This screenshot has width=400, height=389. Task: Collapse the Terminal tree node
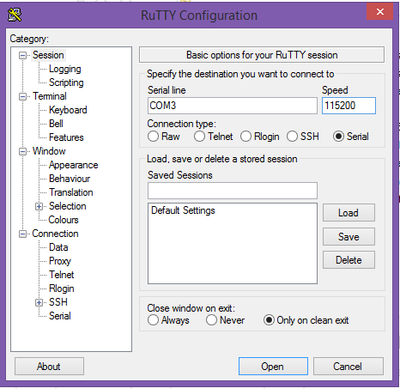(23, 97)
